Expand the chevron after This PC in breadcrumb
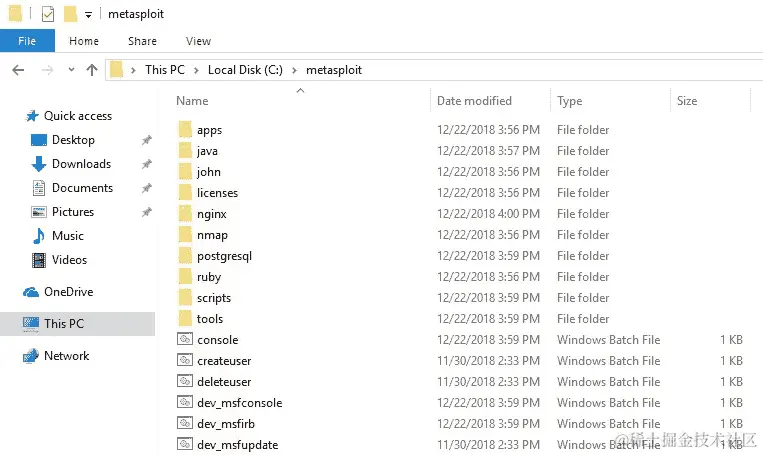Screen dimensions: 763x455 tap(196, 71)
